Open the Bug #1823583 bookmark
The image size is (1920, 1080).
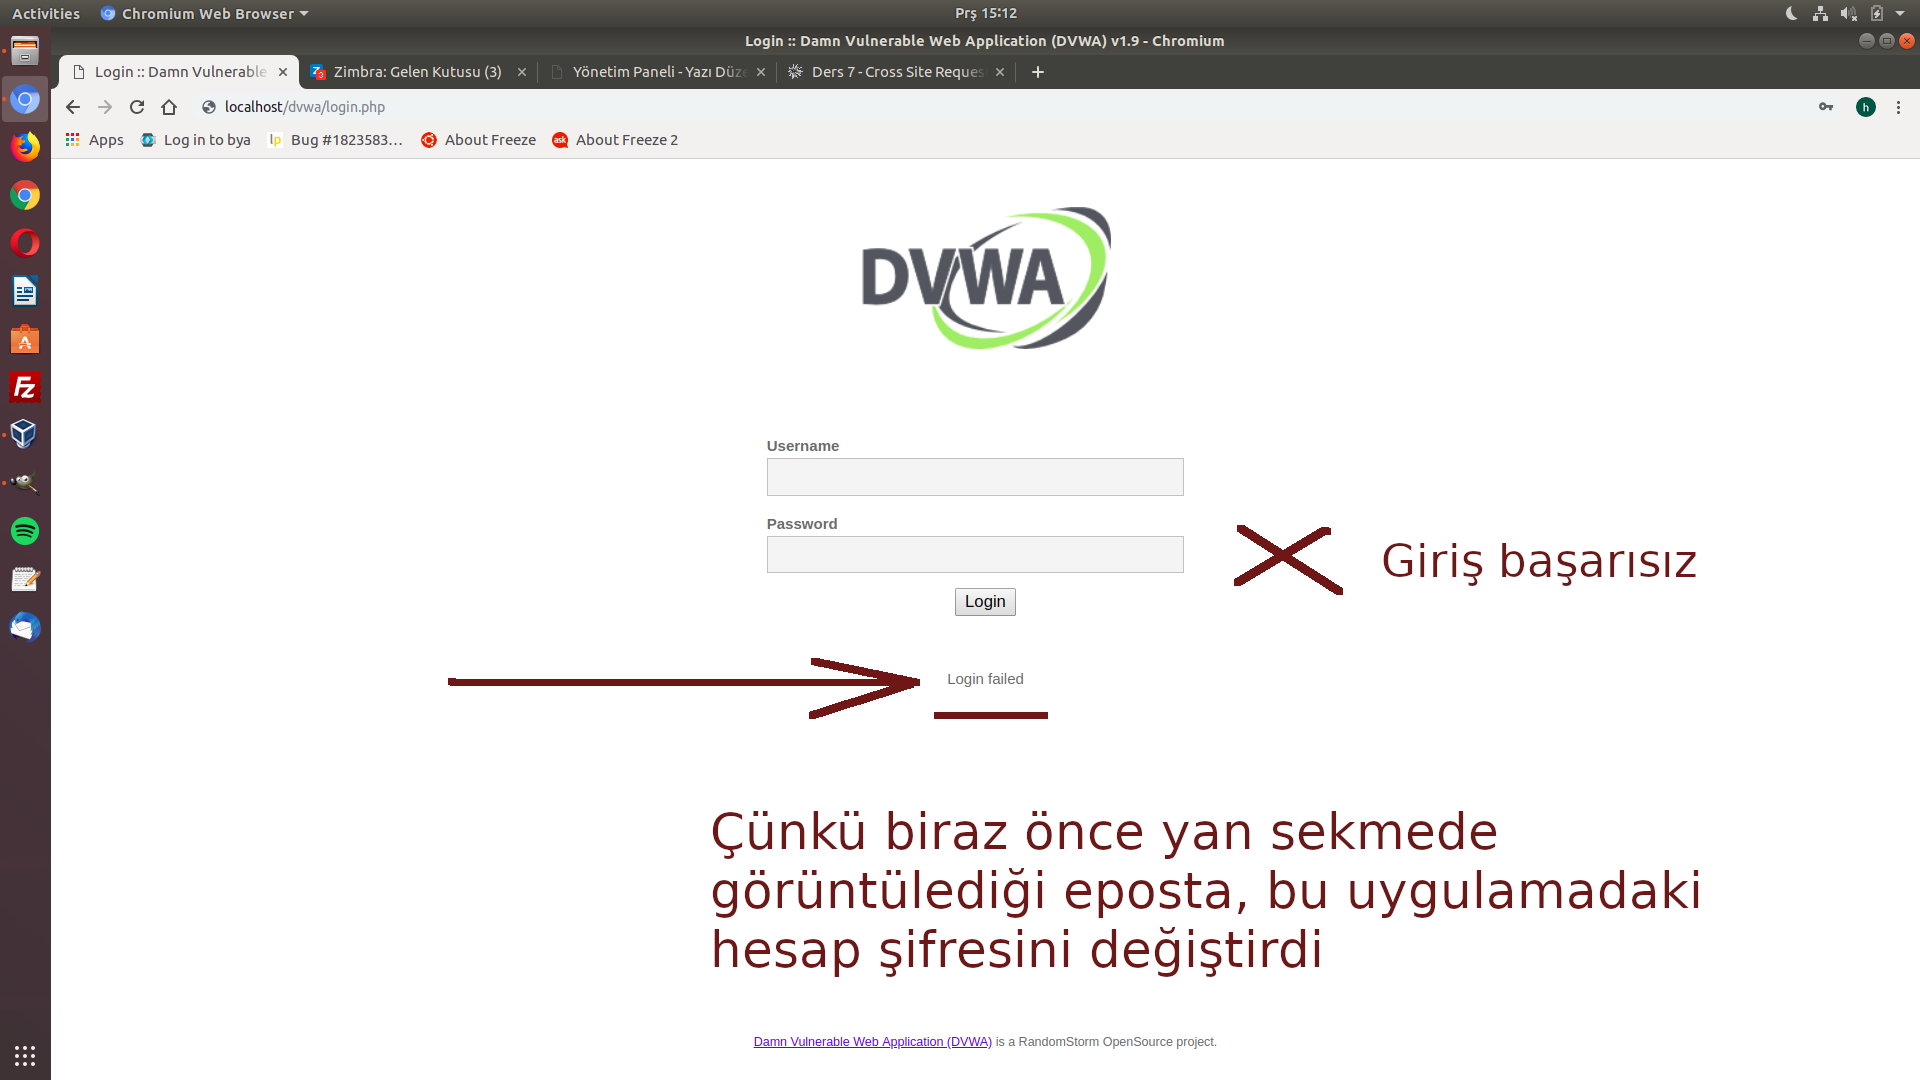335,140
